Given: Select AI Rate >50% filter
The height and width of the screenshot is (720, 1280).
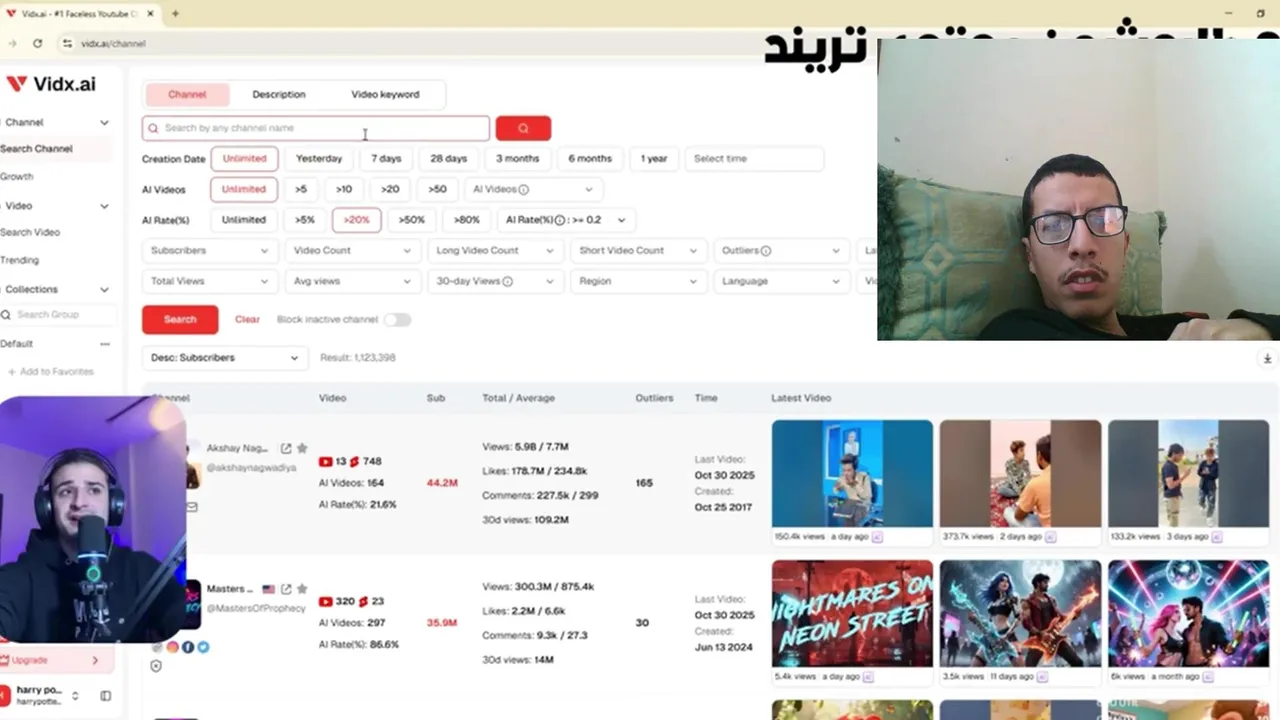Looking at the screenshot, I should [412, 220].
